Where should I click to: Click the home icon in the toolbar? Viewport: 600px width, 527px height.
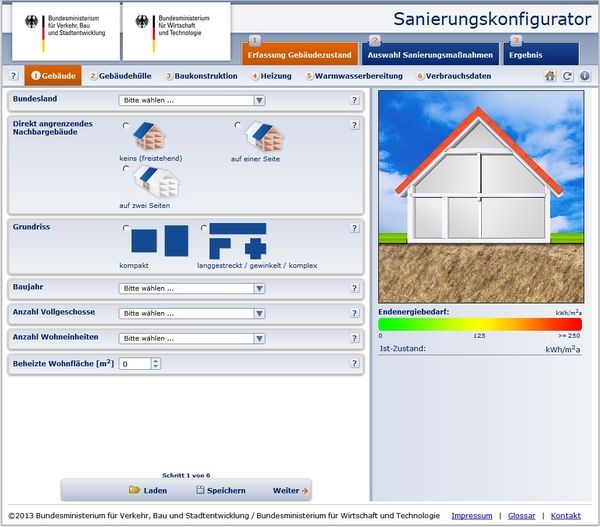(550, 76)
